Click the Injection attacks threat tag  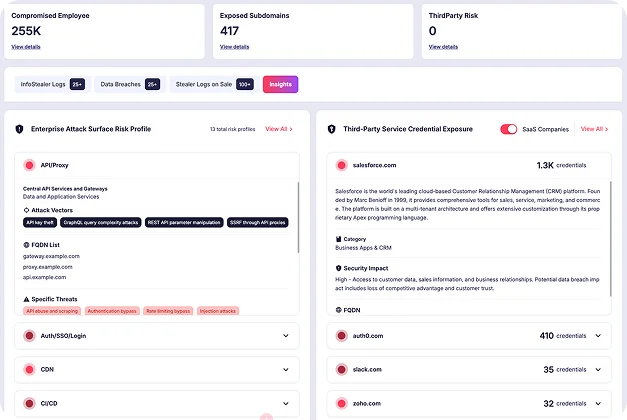tap(218, 311)
